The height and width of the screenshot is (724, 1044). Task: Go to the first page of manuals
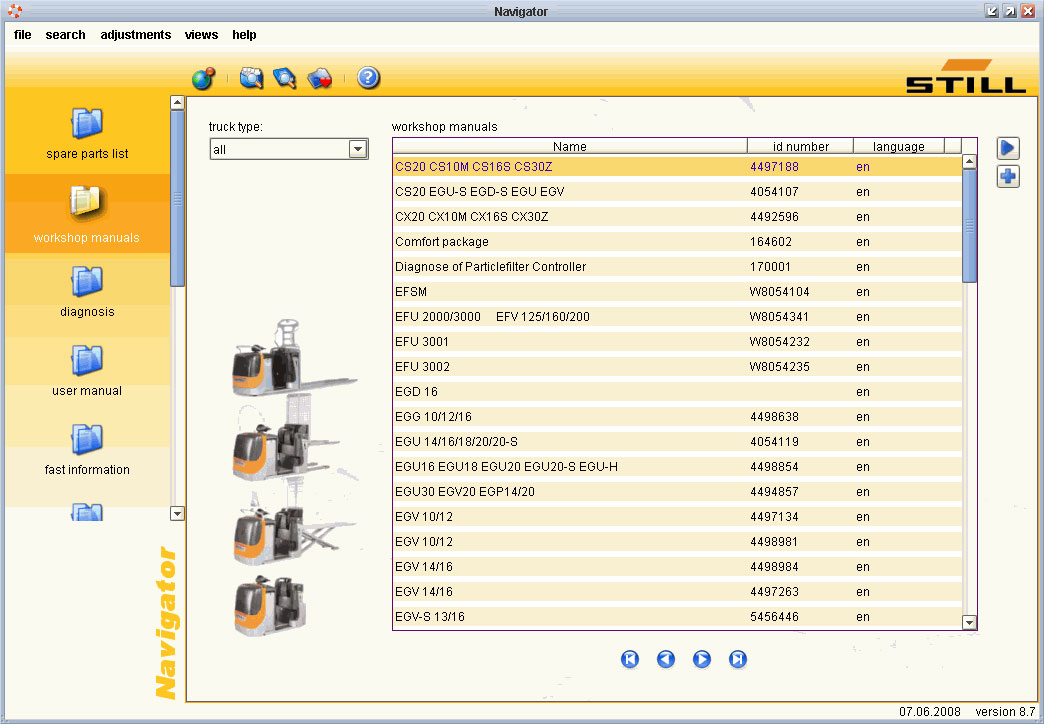pyautogui.click(x=630, y=659)
